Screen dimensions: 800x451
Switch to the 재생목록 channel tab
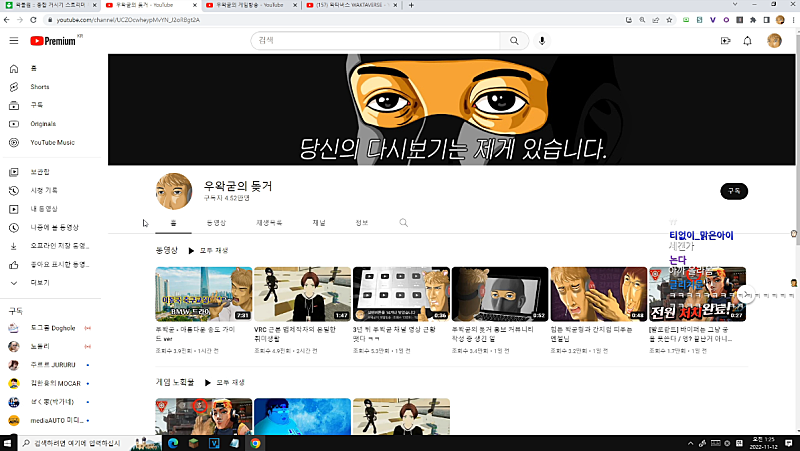coord(269,223)
